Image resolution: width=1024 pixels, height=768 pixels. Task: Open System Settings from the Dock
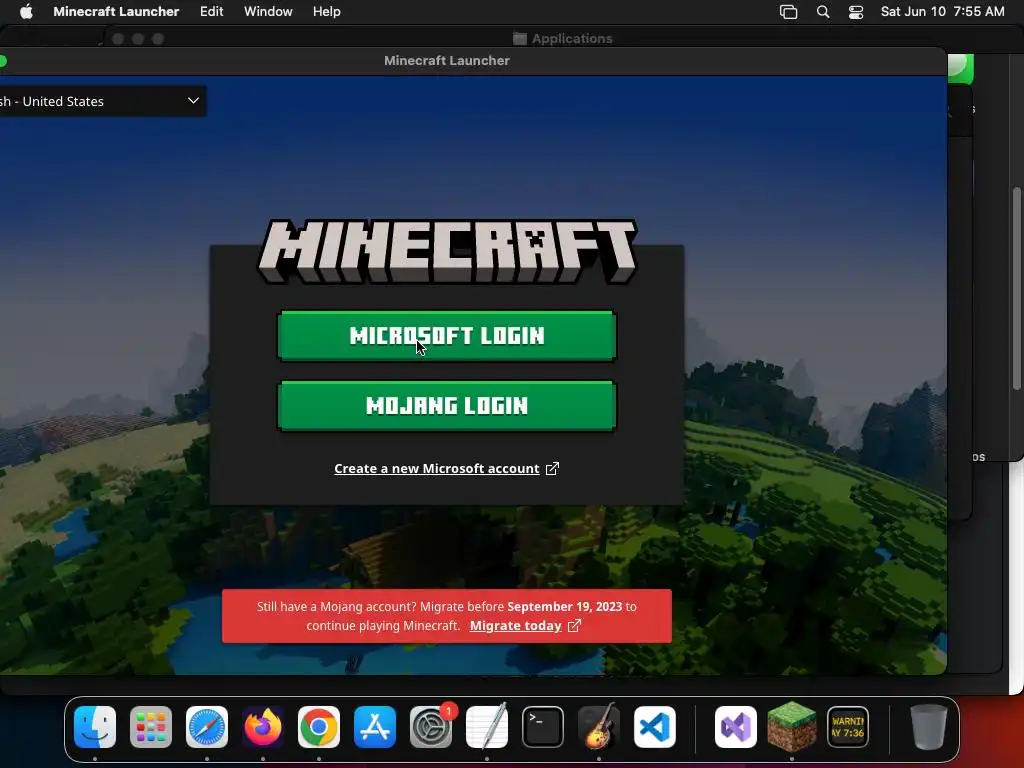tap(431, 727)
